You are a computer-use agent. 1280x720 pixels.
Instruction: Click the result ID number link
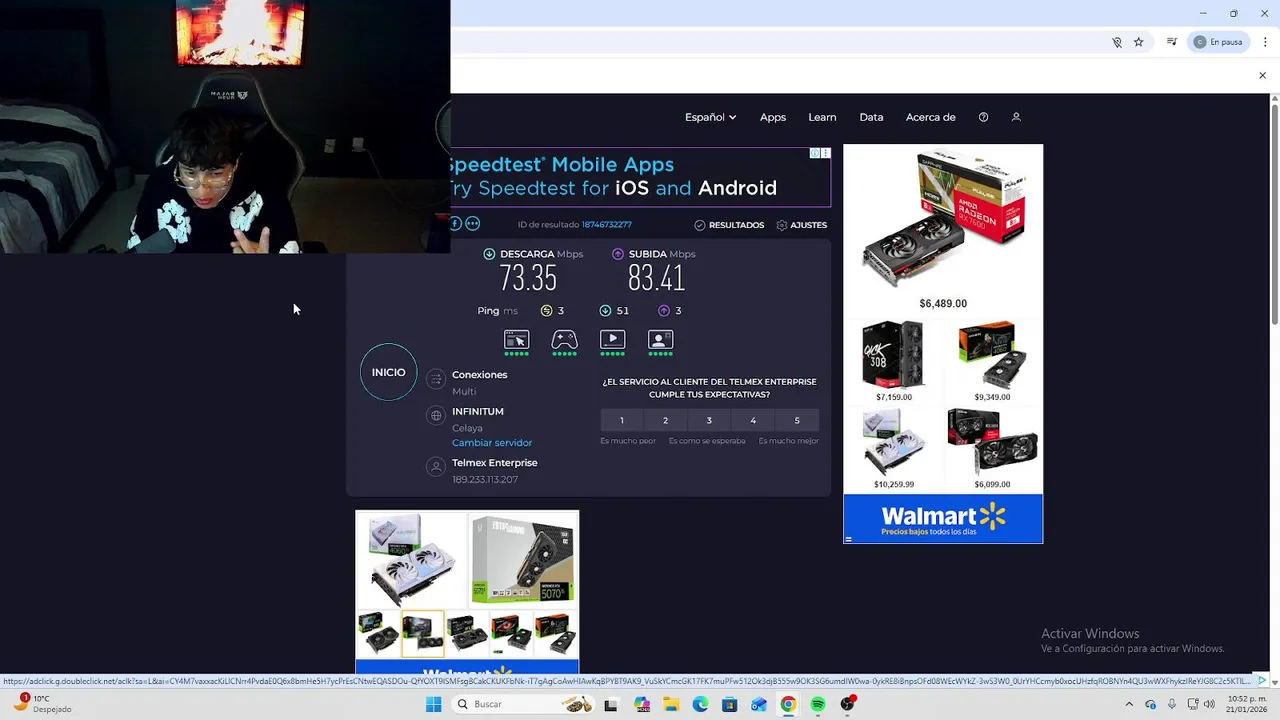pos(607,225)
